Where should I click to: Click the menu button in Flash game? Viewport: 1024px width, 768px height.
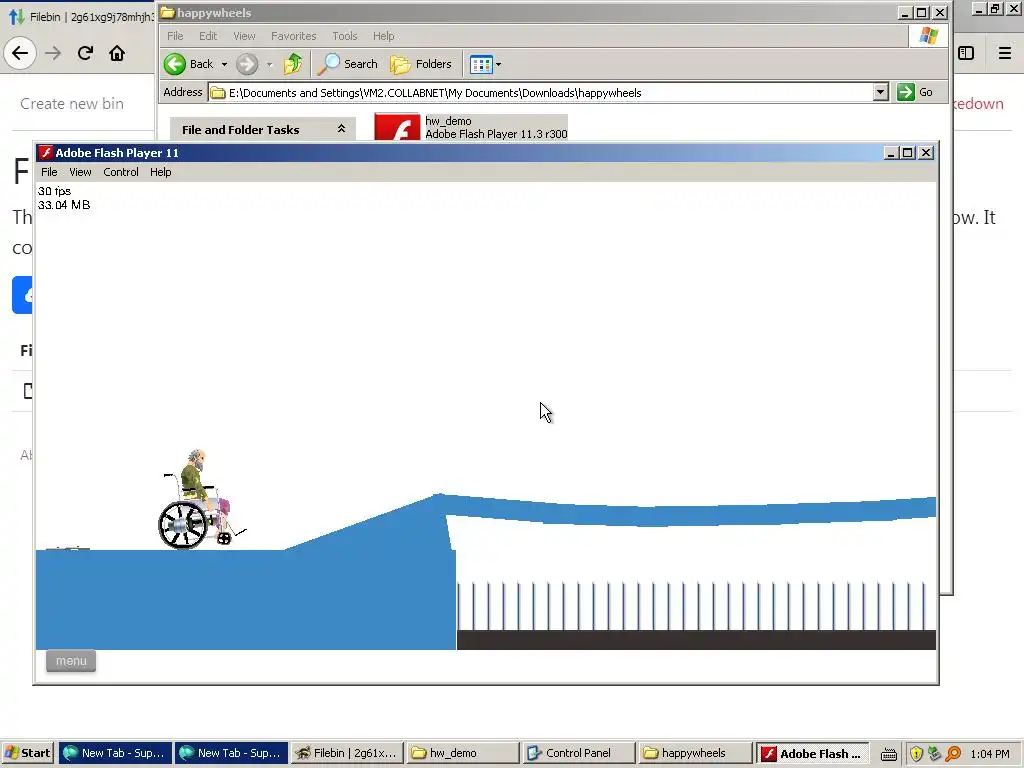pos(71,661)
